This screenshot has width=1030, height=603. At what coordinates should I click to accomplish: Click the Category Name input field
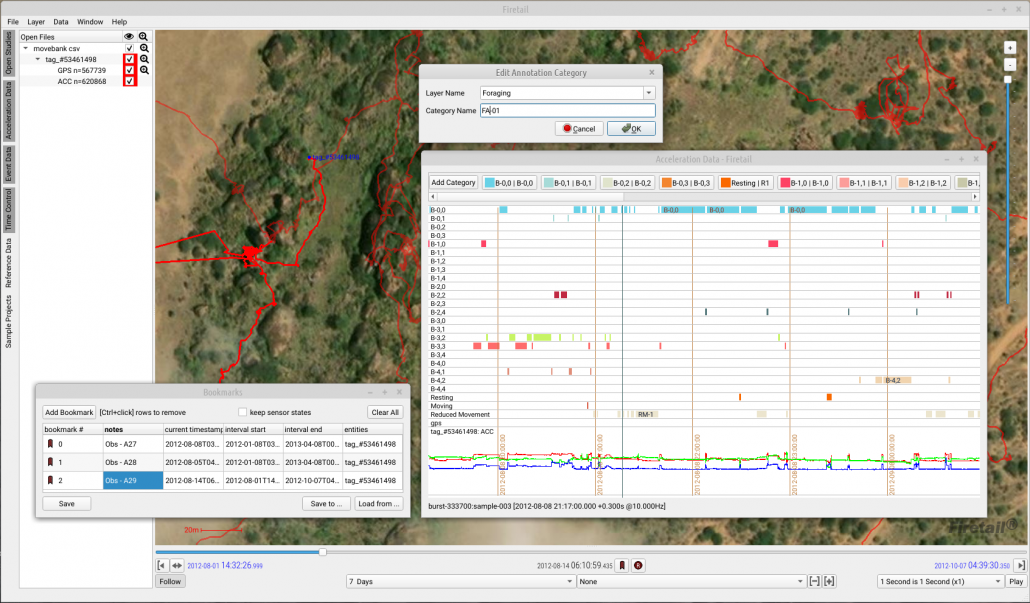click(568, 110)
